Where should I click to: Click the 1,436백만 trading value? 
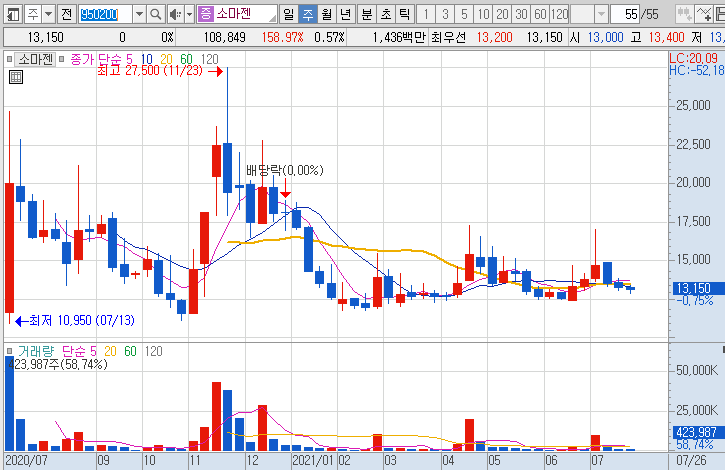[399, 37]
